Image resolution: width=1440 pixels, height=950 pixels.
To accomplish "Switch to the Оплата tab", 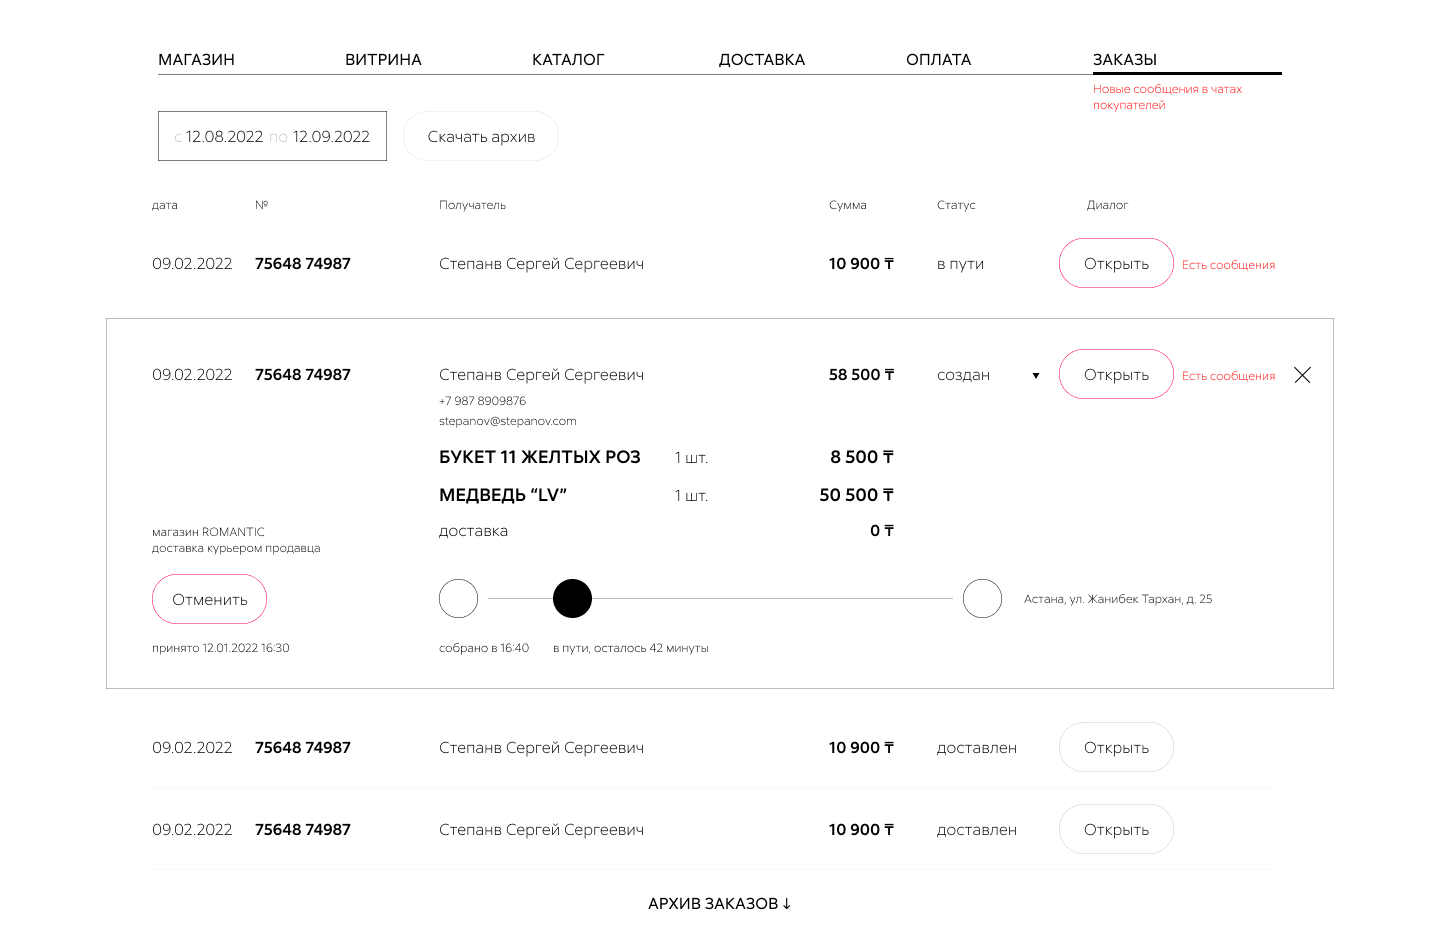I will pos(938,60).
